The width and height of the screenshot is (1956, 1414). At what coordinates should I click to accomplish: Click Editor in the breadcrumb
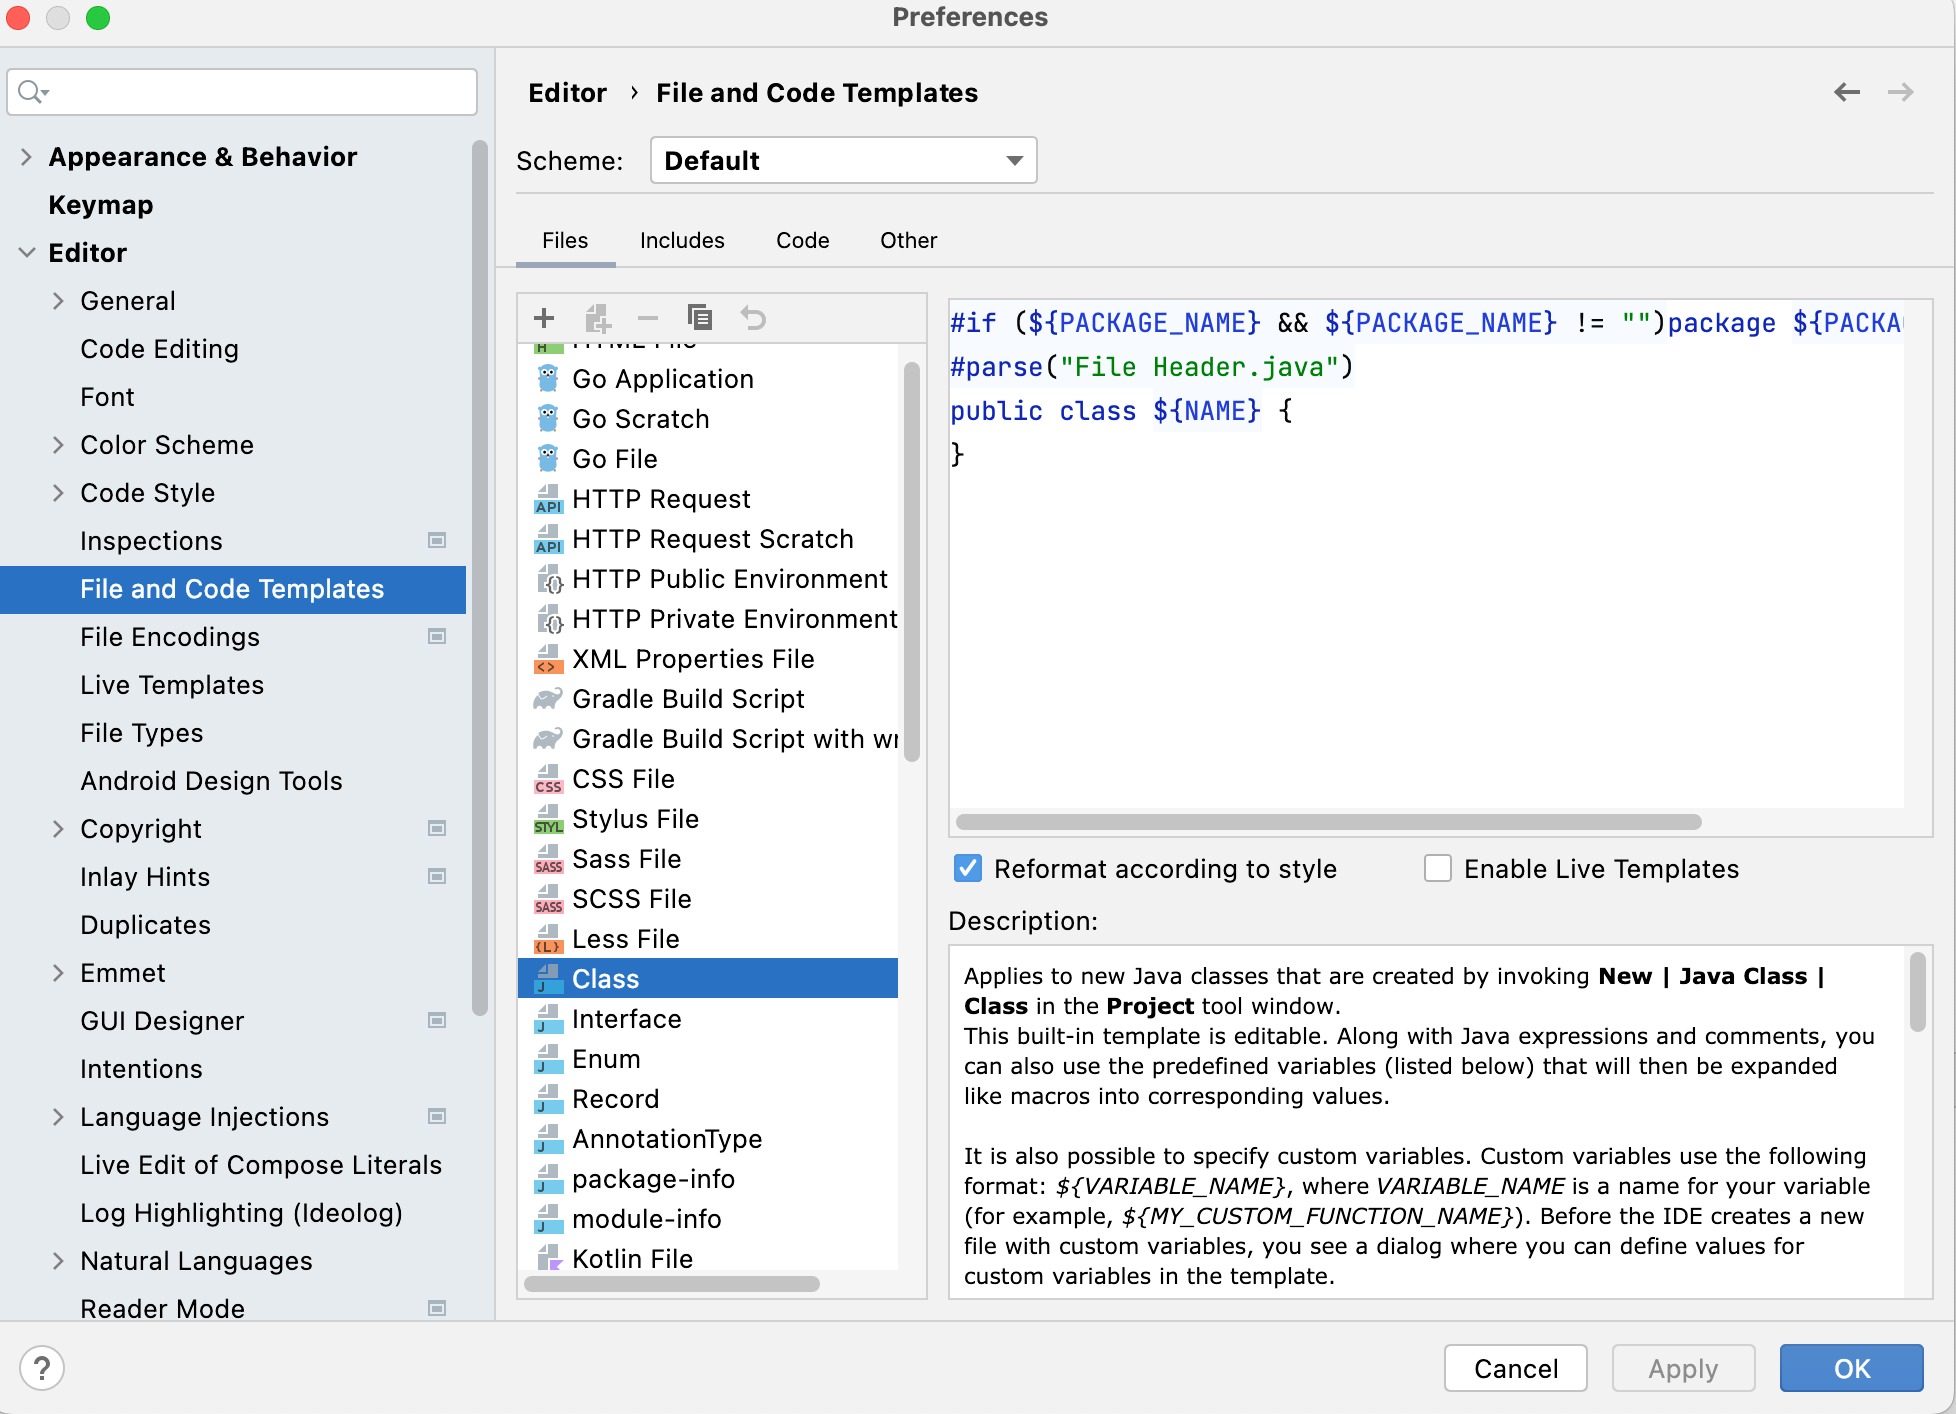tap(567, 93)
